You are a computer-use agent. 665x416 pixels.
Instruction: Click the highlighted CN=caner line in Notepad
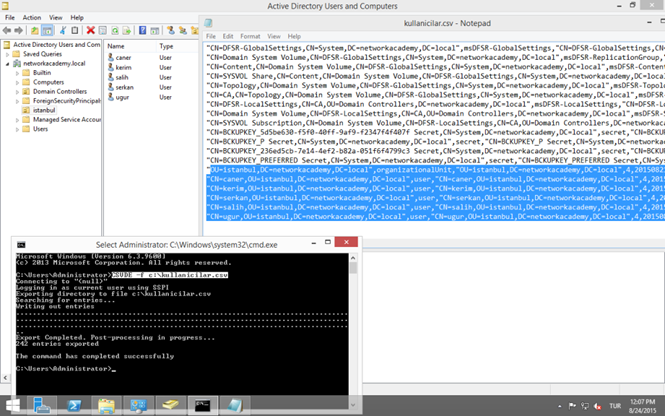436,179
